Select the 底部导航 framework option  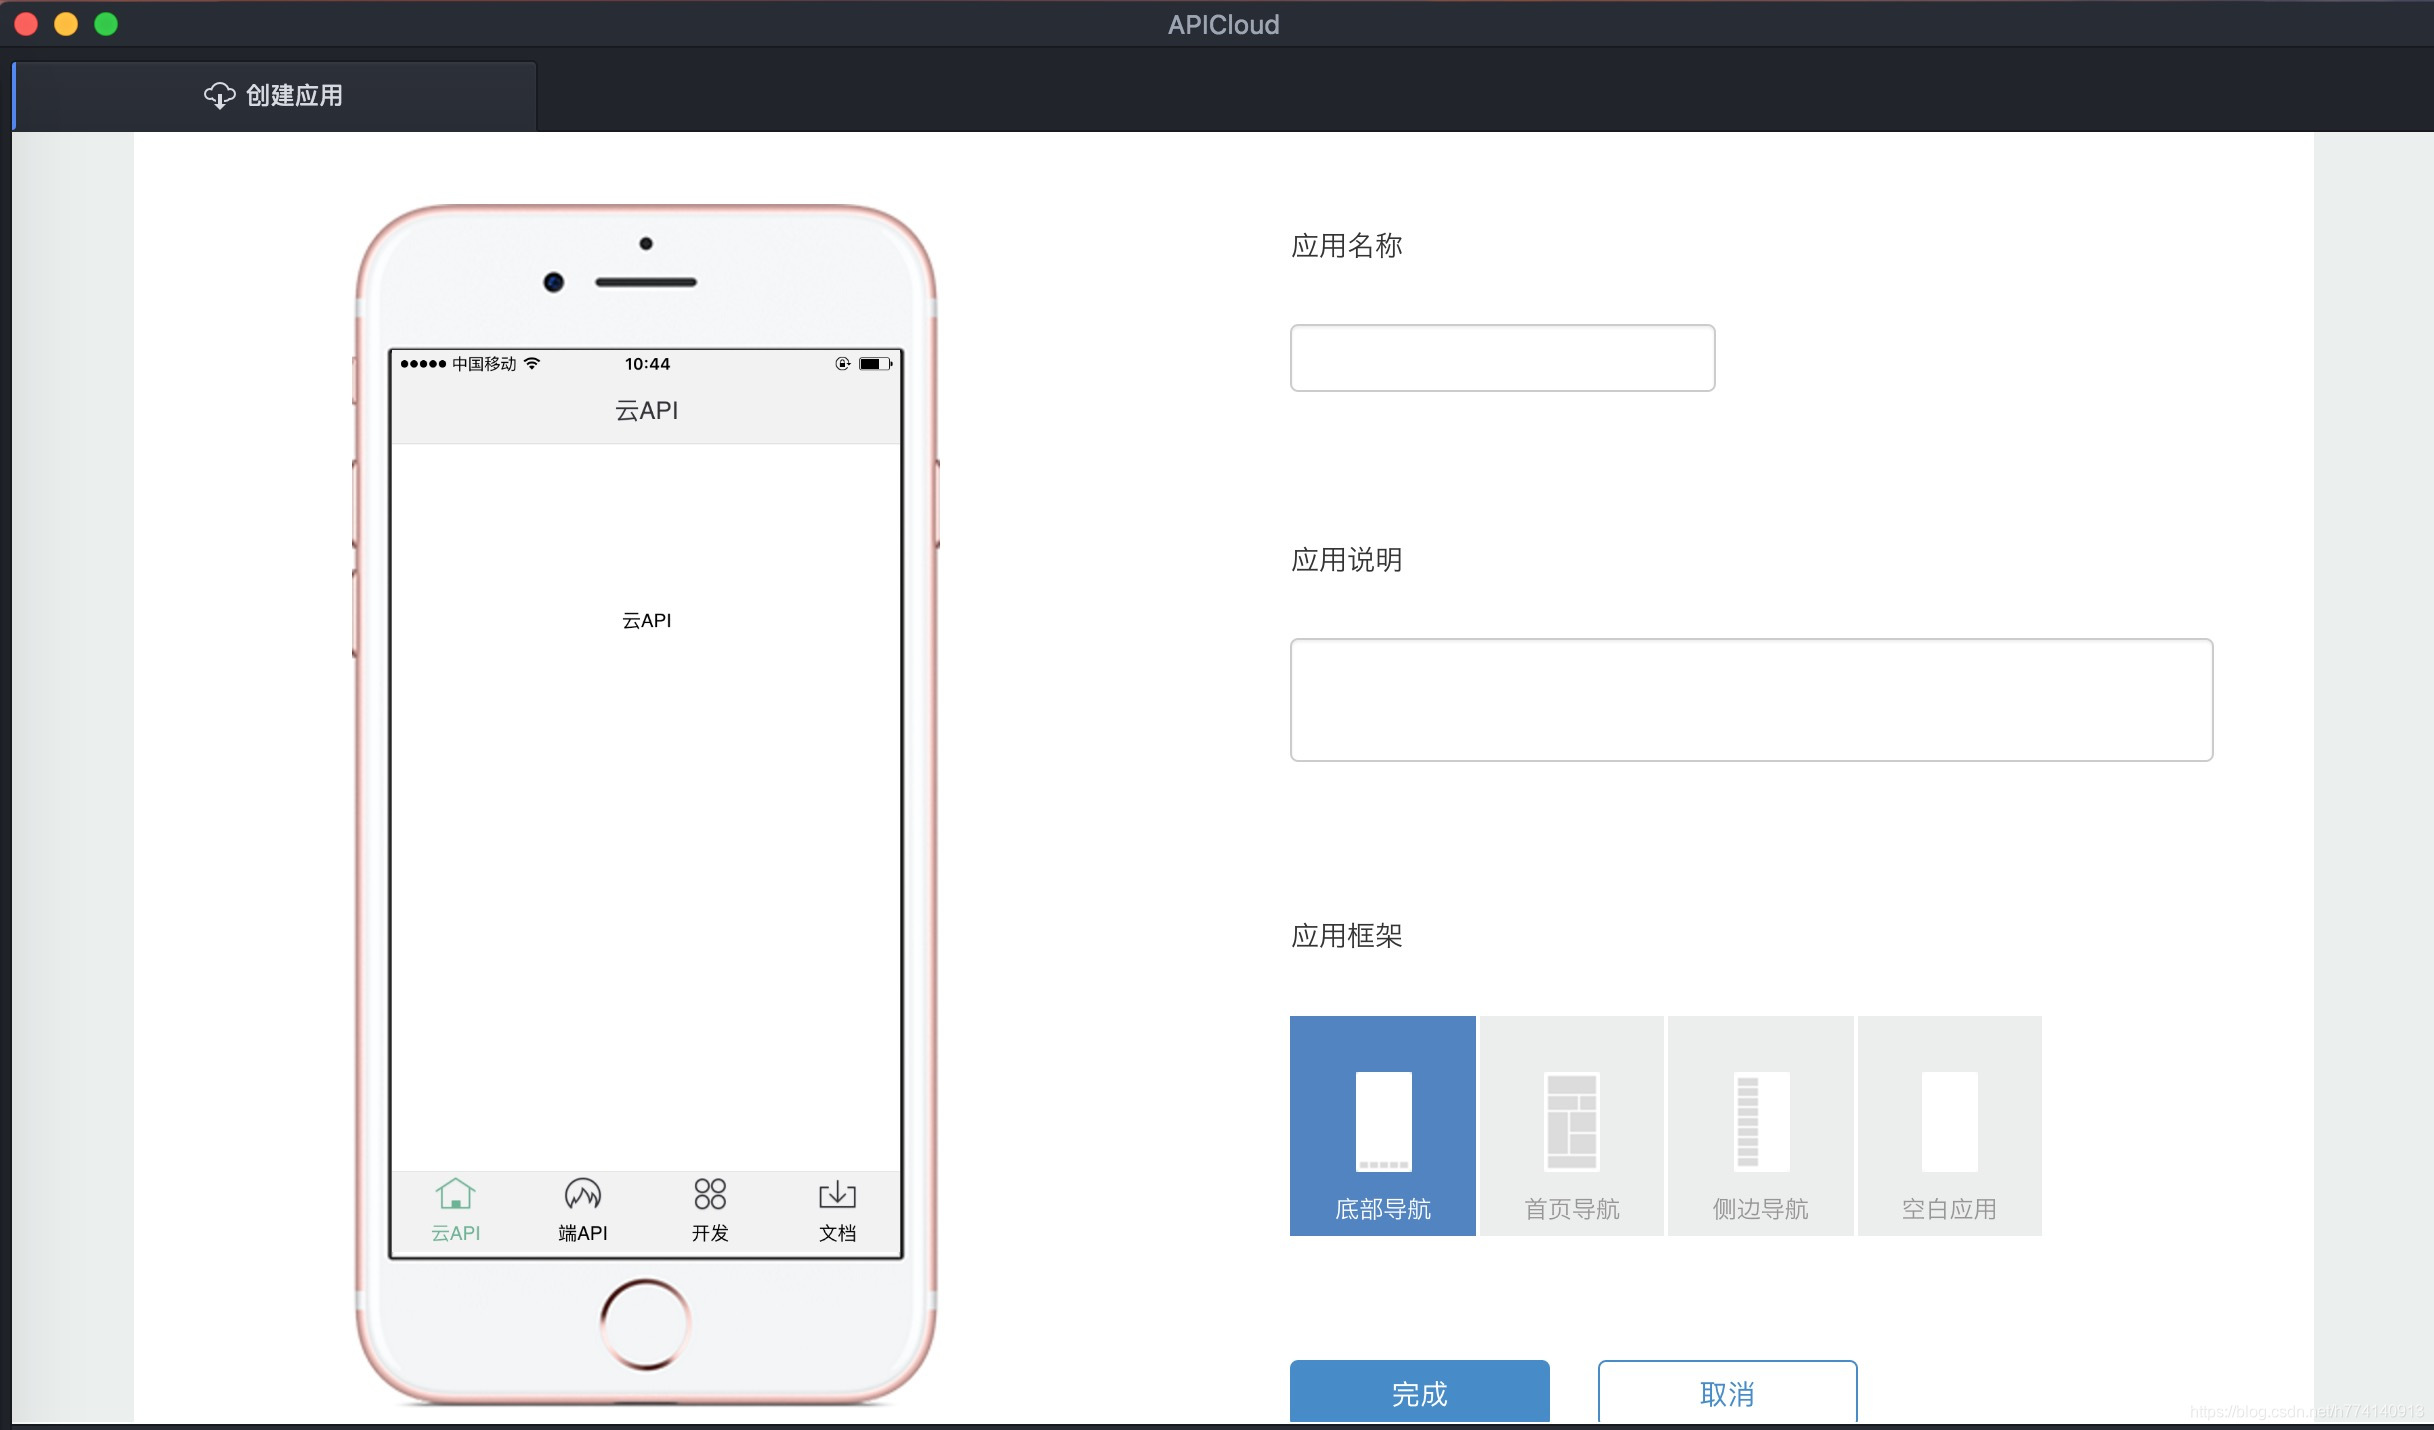click(1383, 1126)
